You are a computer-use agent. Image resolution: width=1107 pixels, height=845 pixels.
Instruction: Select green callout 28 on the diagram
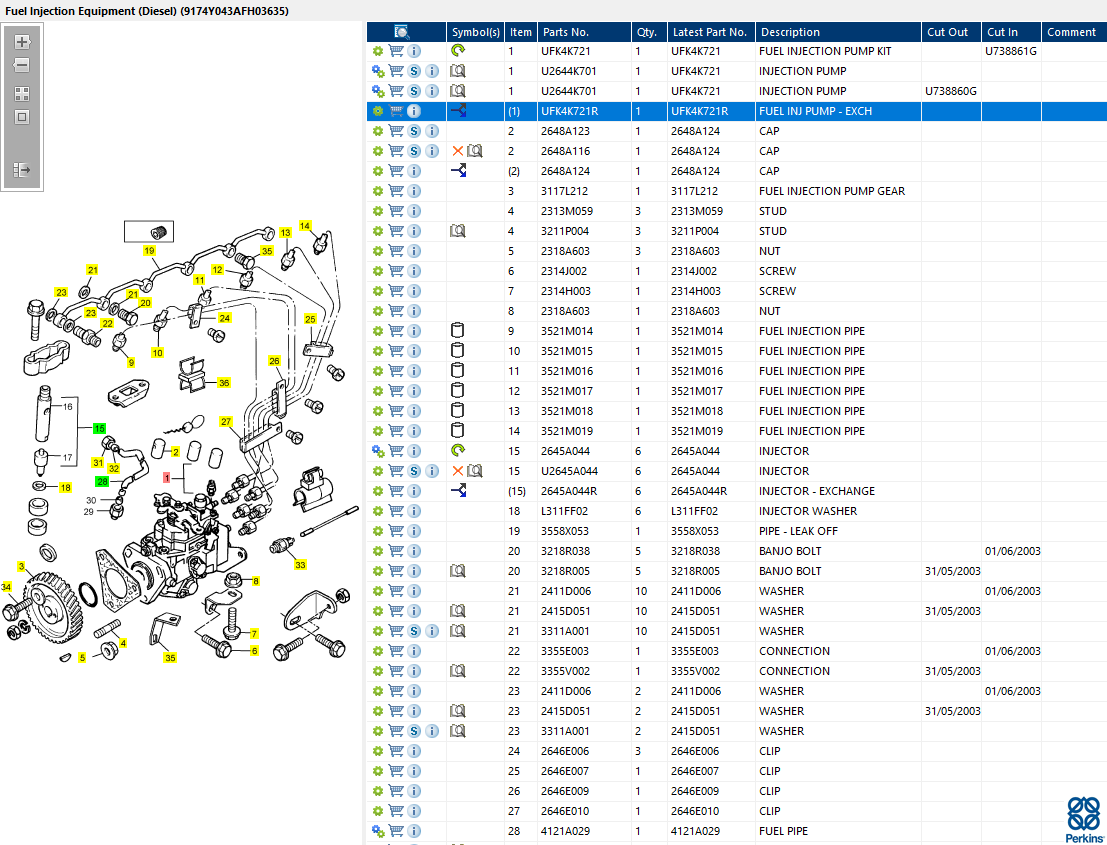[x=102, y=481]
